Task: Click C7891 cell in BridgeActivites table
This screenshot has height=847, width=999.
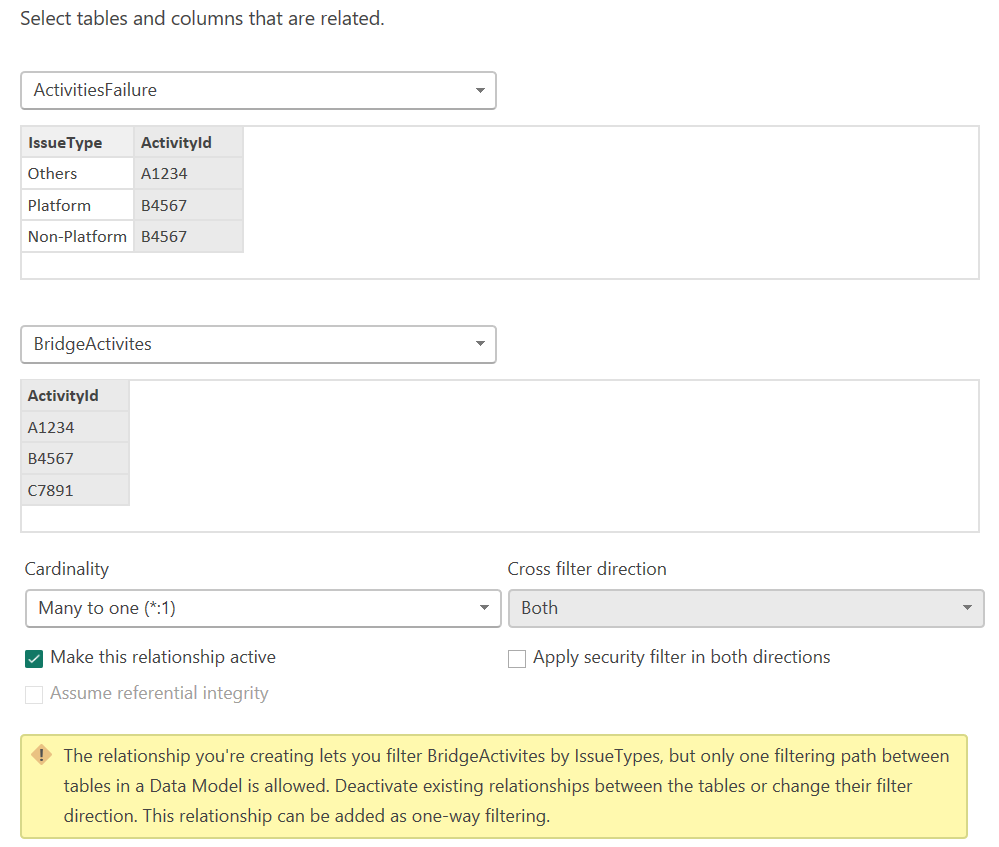Action: pyautogui.click(x=75, y=490)
